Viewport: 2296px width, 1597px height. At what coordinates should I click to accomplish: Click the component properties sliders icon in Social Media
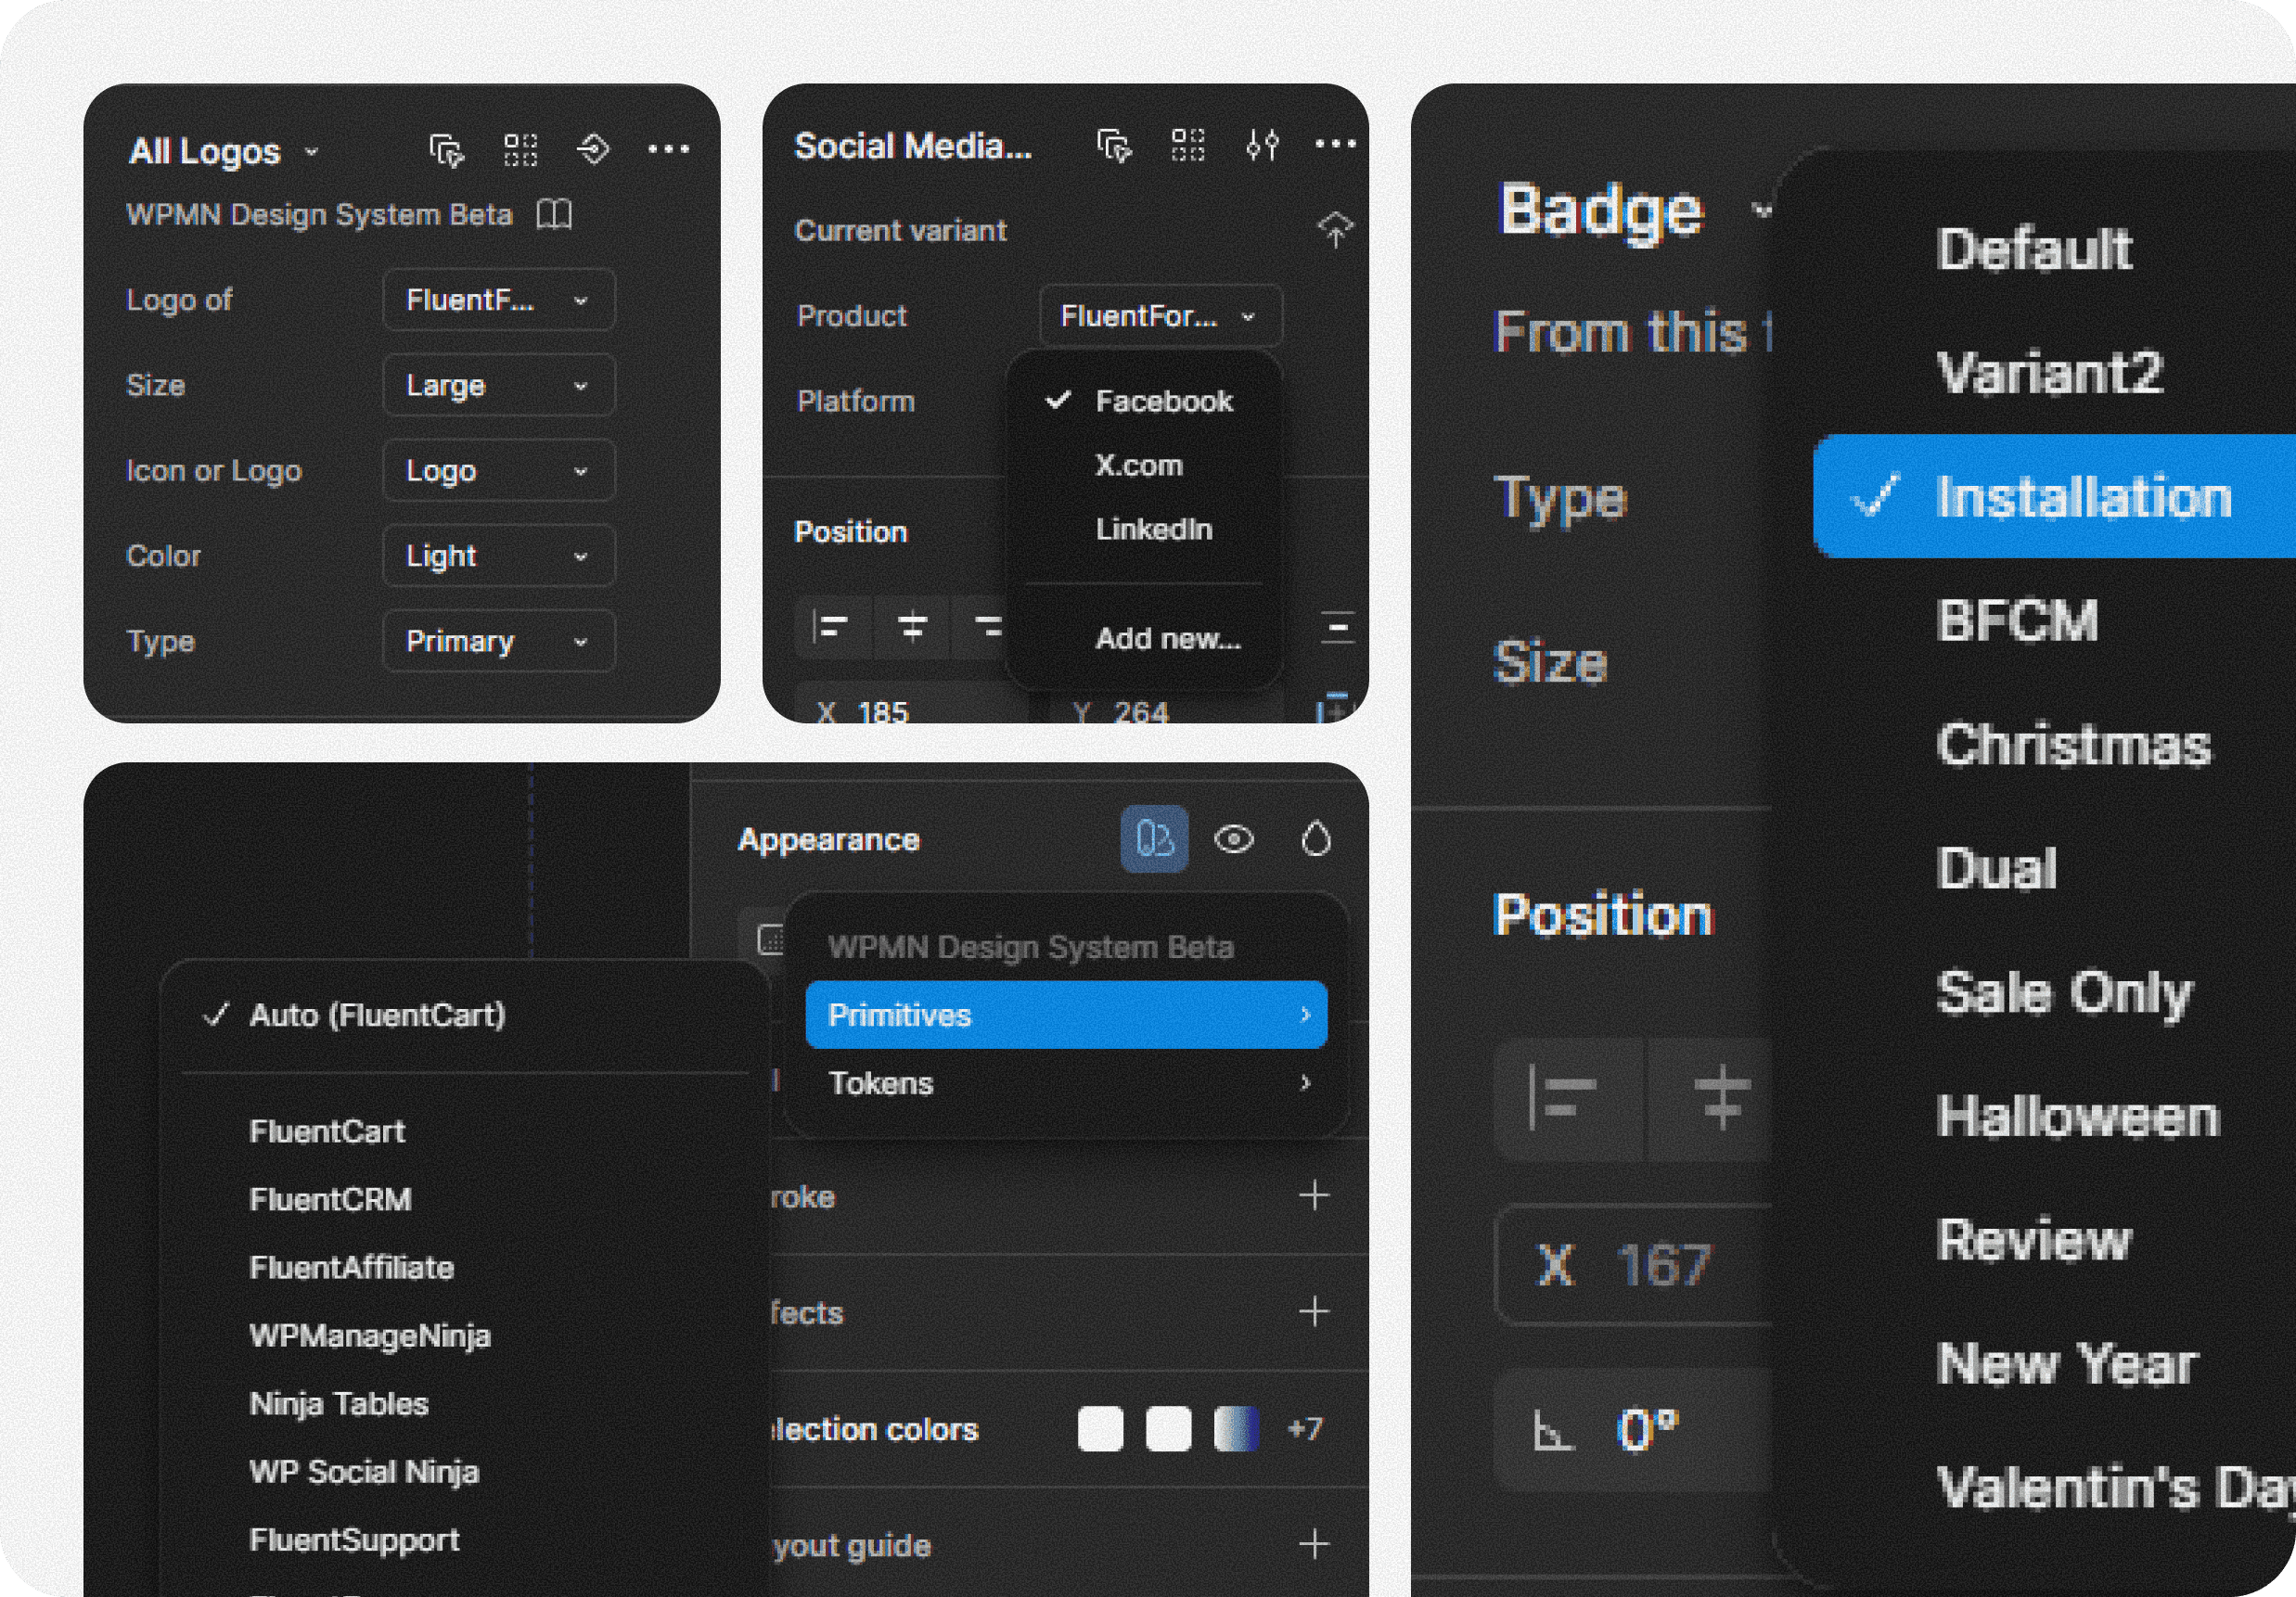pos(1262,146)
